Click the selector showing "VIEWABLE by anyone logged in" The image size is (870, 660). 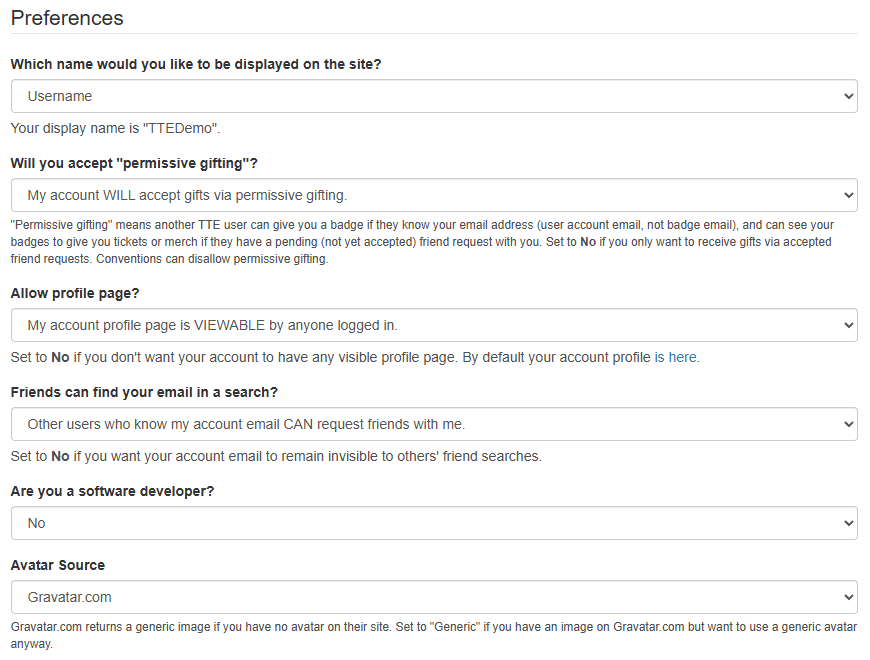[434, 324]
